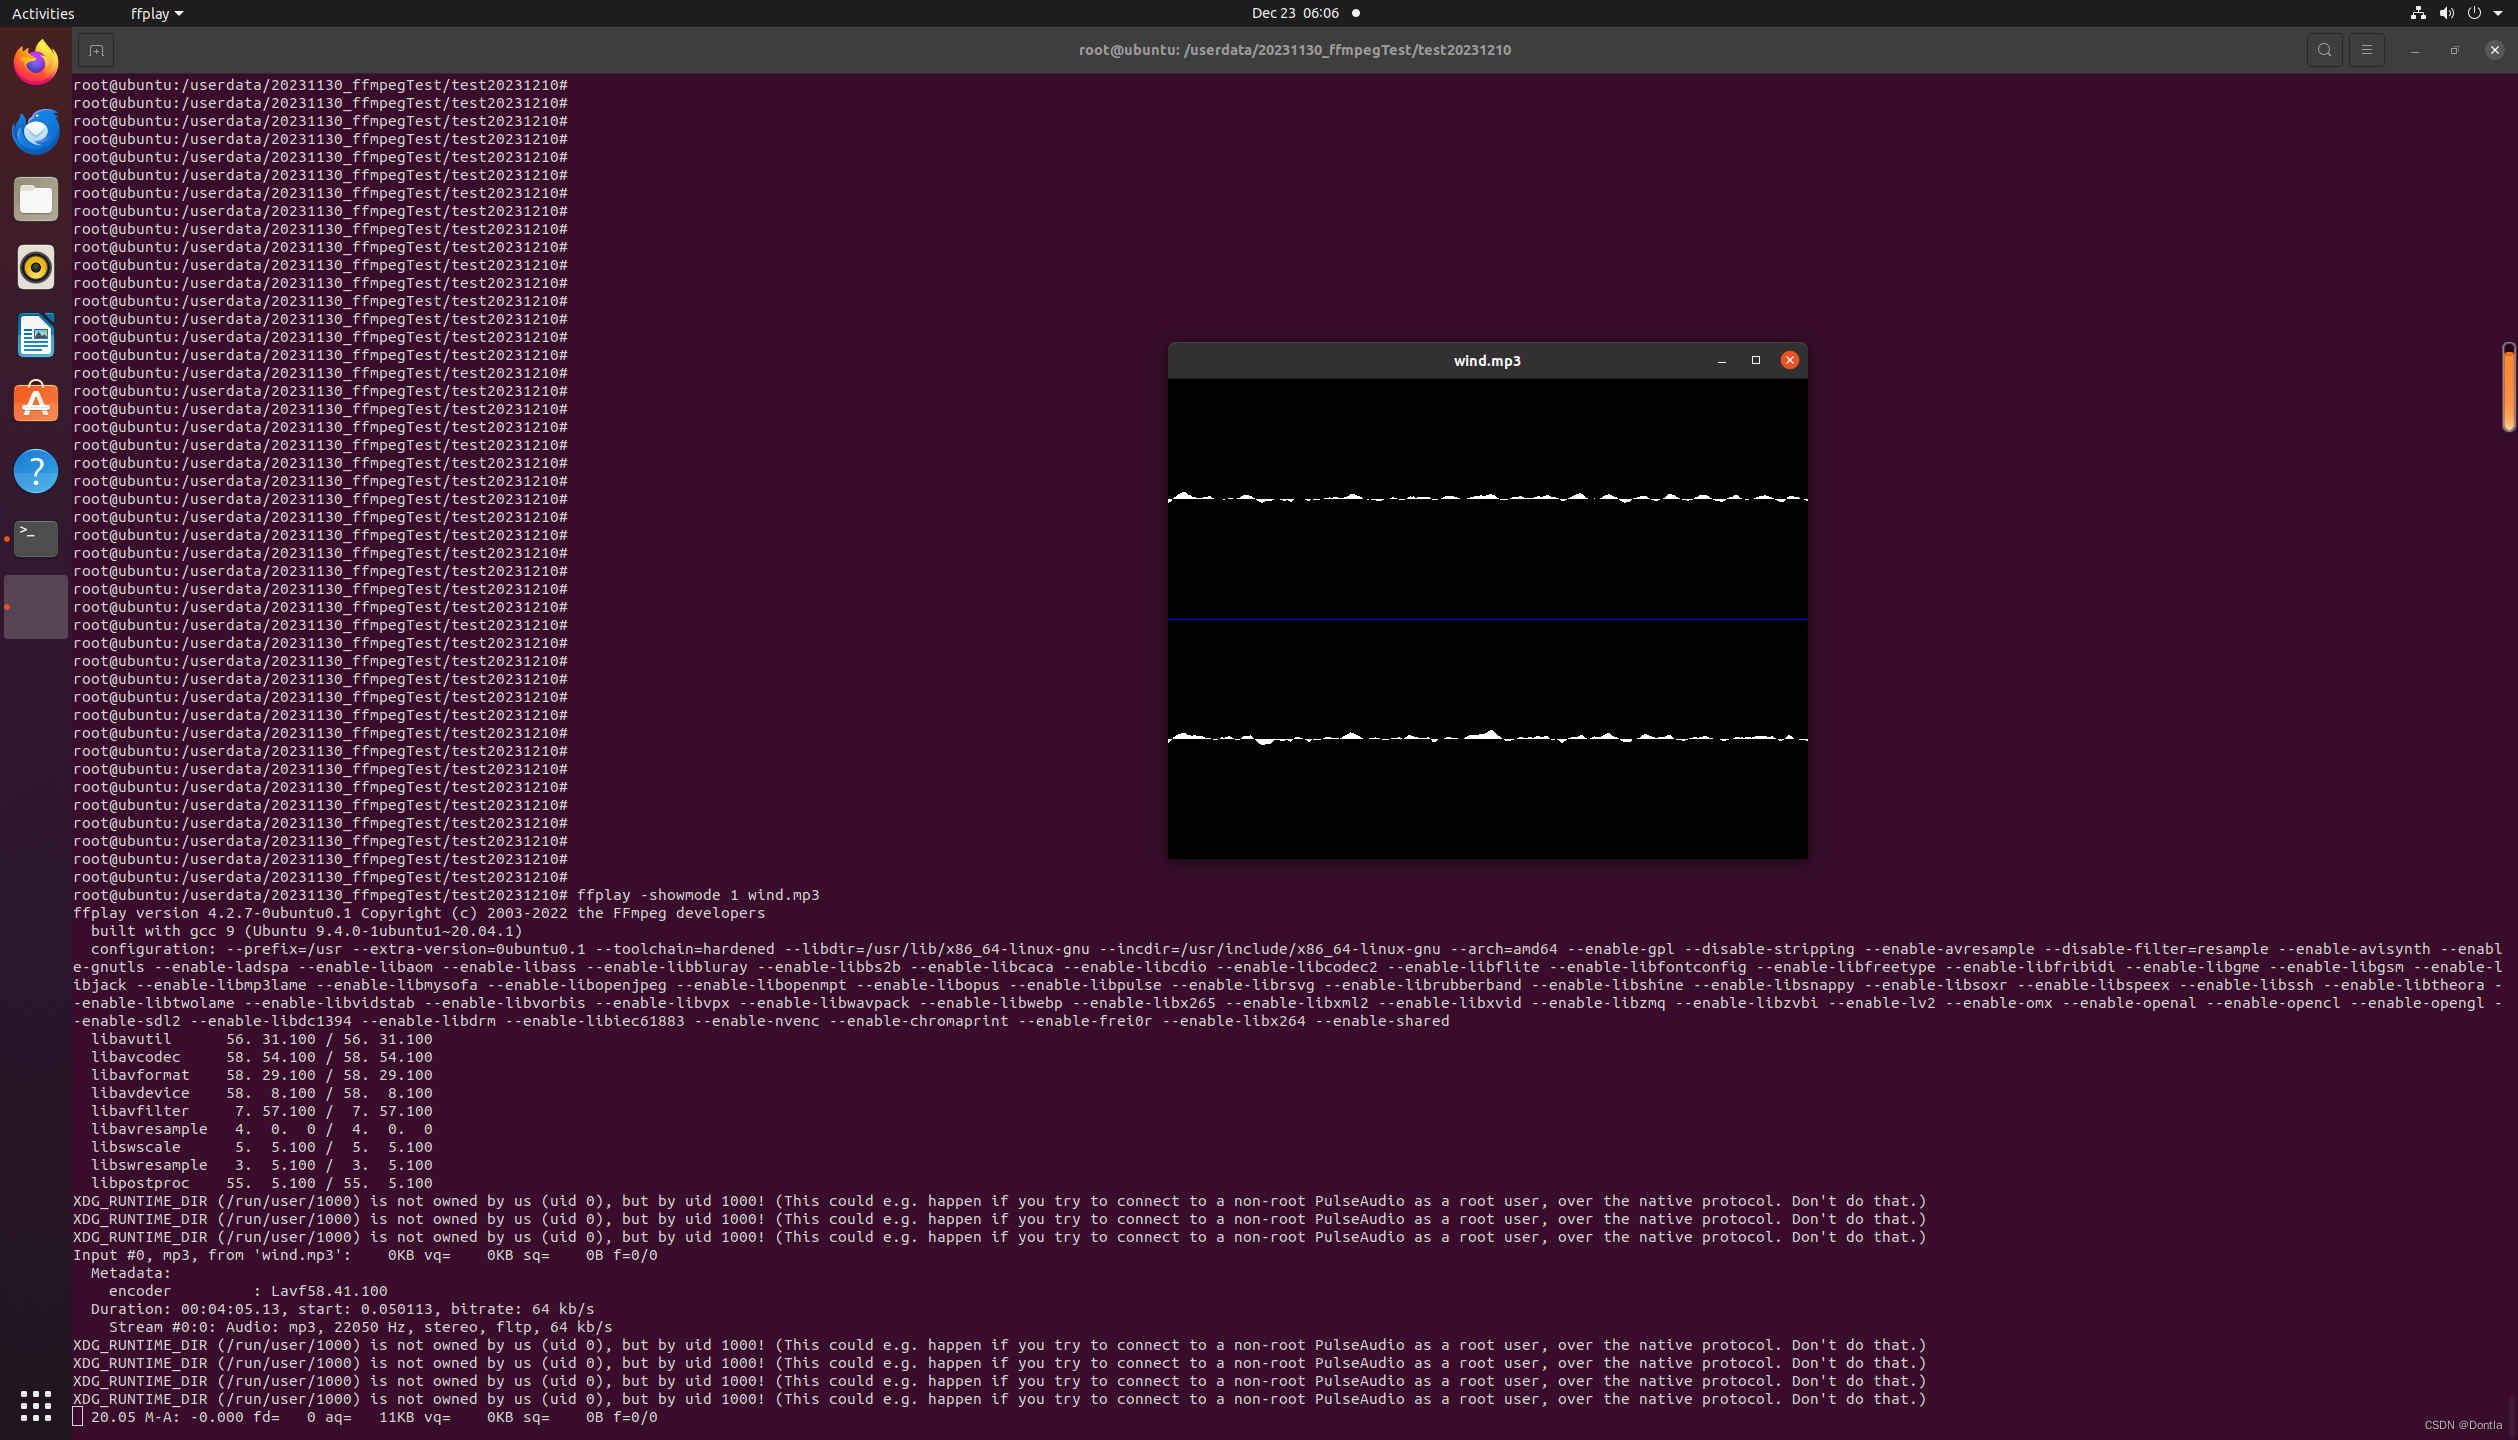Click the volume icon in top bar
This screenshot has height=1440, width=2518.
[x=2446, y=13]
